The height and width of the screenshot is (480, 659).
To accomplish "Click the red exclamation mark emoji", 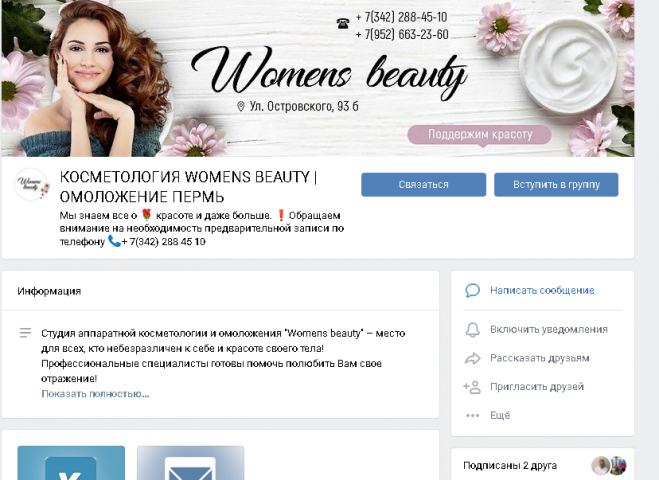I will coord(281,216).
